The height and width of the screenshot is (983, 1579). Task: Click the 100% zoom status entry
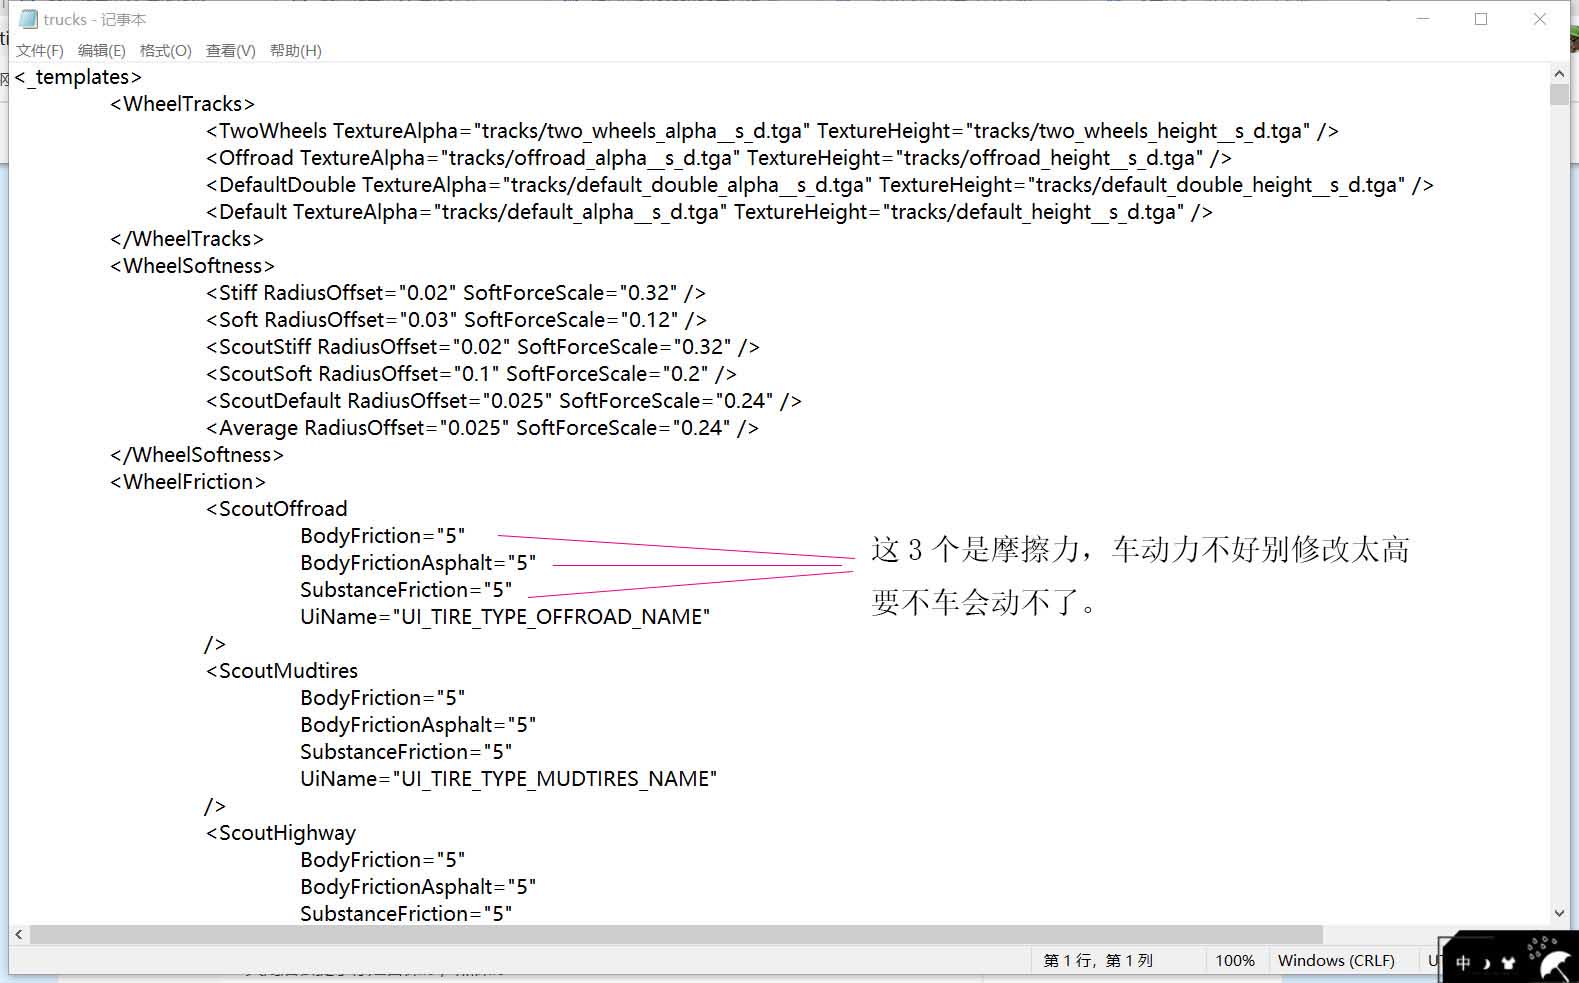(x=1235, y=960)
